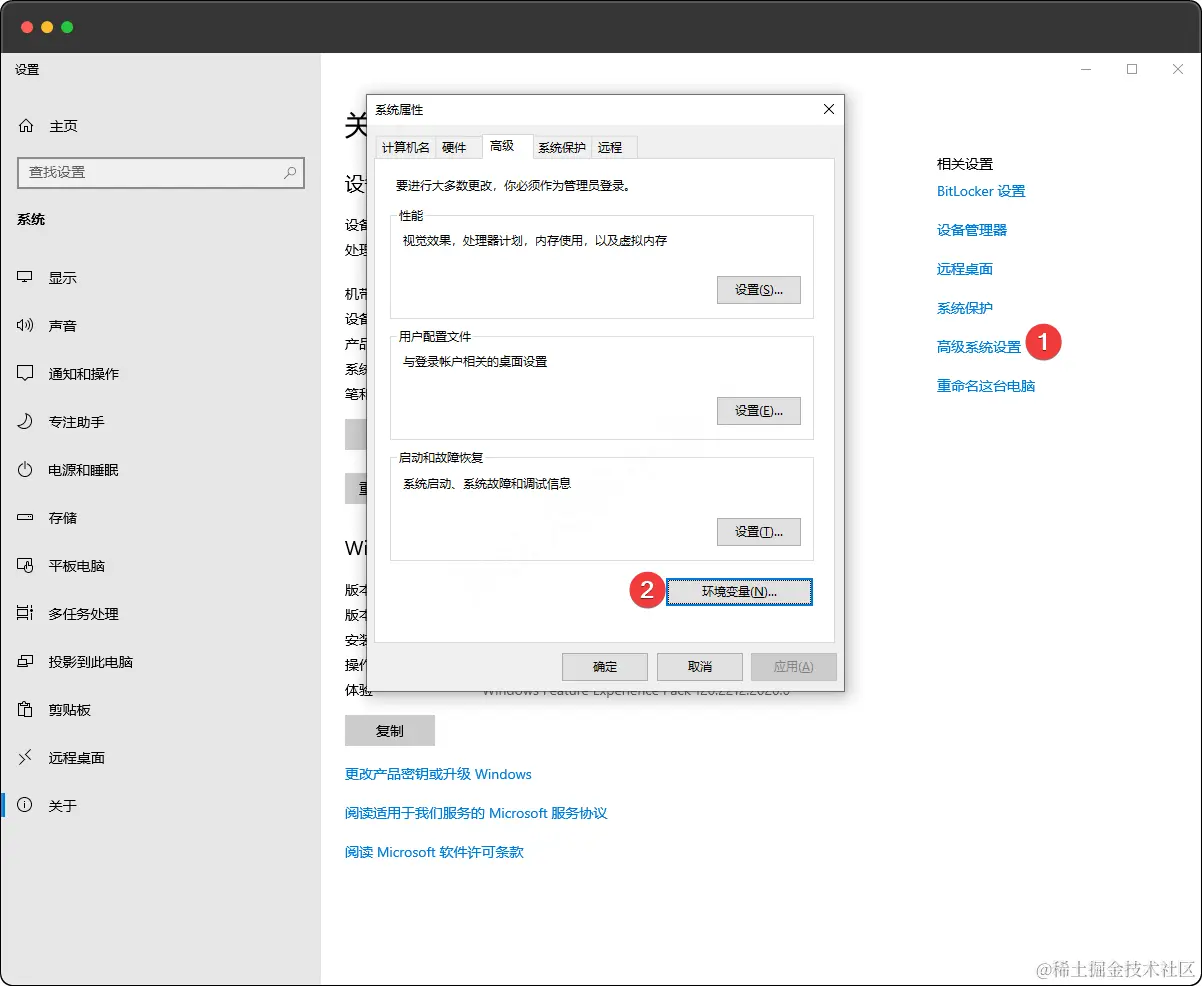Viewport: 1202px width, 986px height.
Task: Open startup and recovery 设置(T) button
Action: 759,532
